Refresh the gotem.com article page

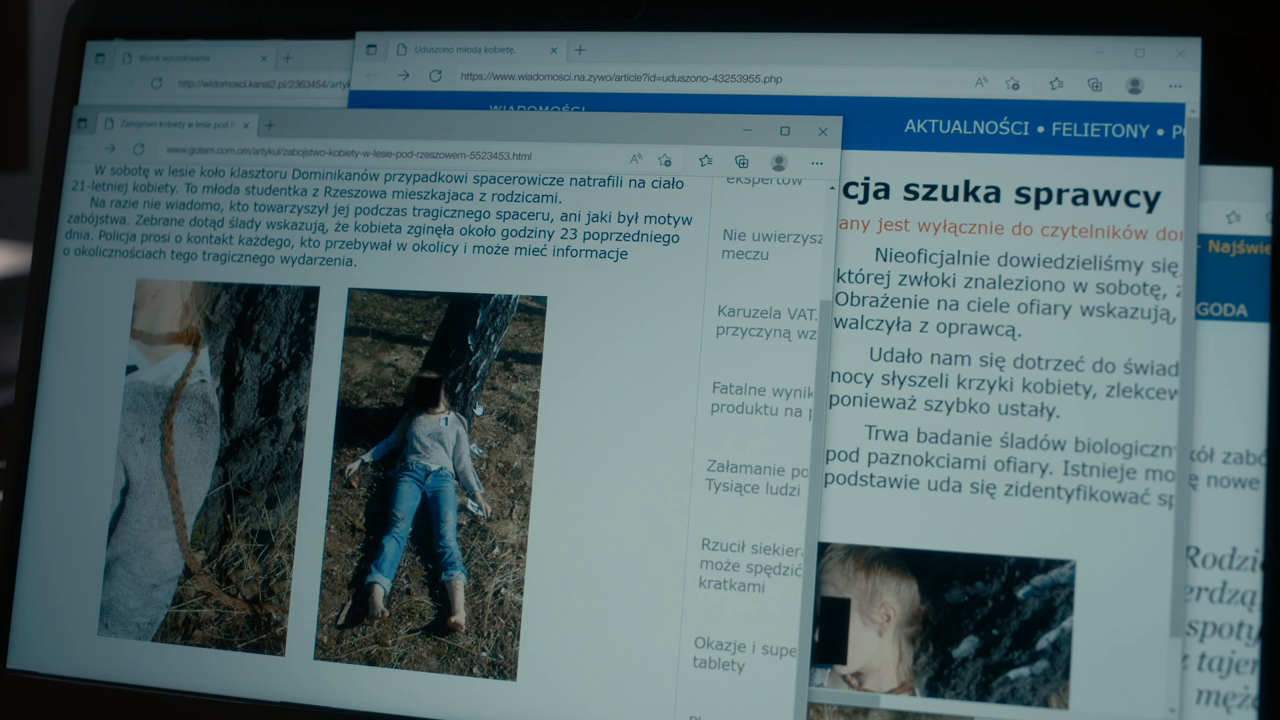[x=139, y=150]
